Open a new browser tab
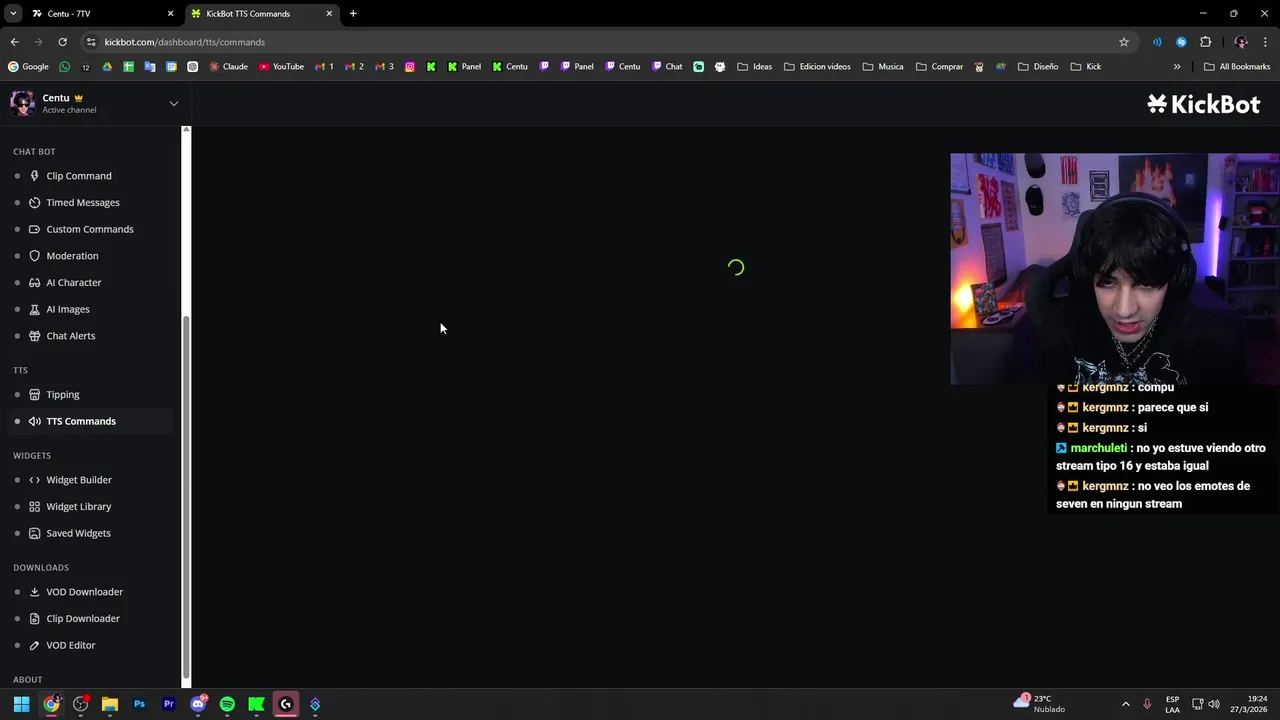1280x720 pixels. click(x=353, y=14)
